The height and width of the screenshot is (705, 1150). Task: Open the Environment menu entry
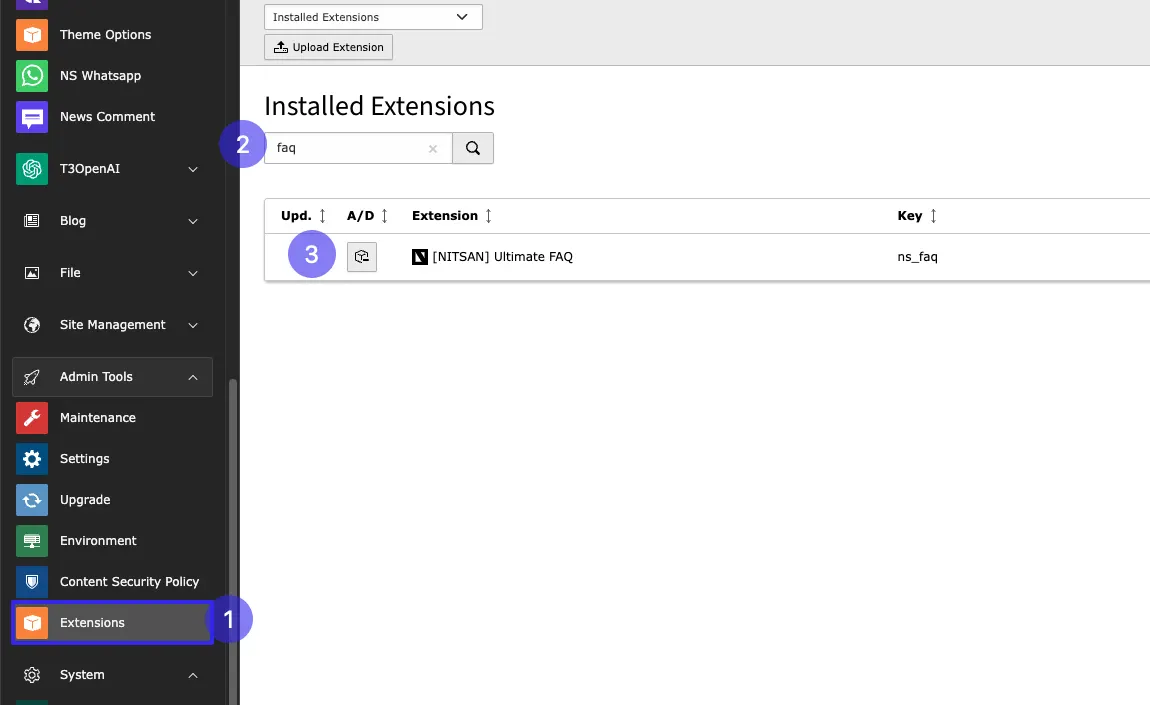[98, 541]
